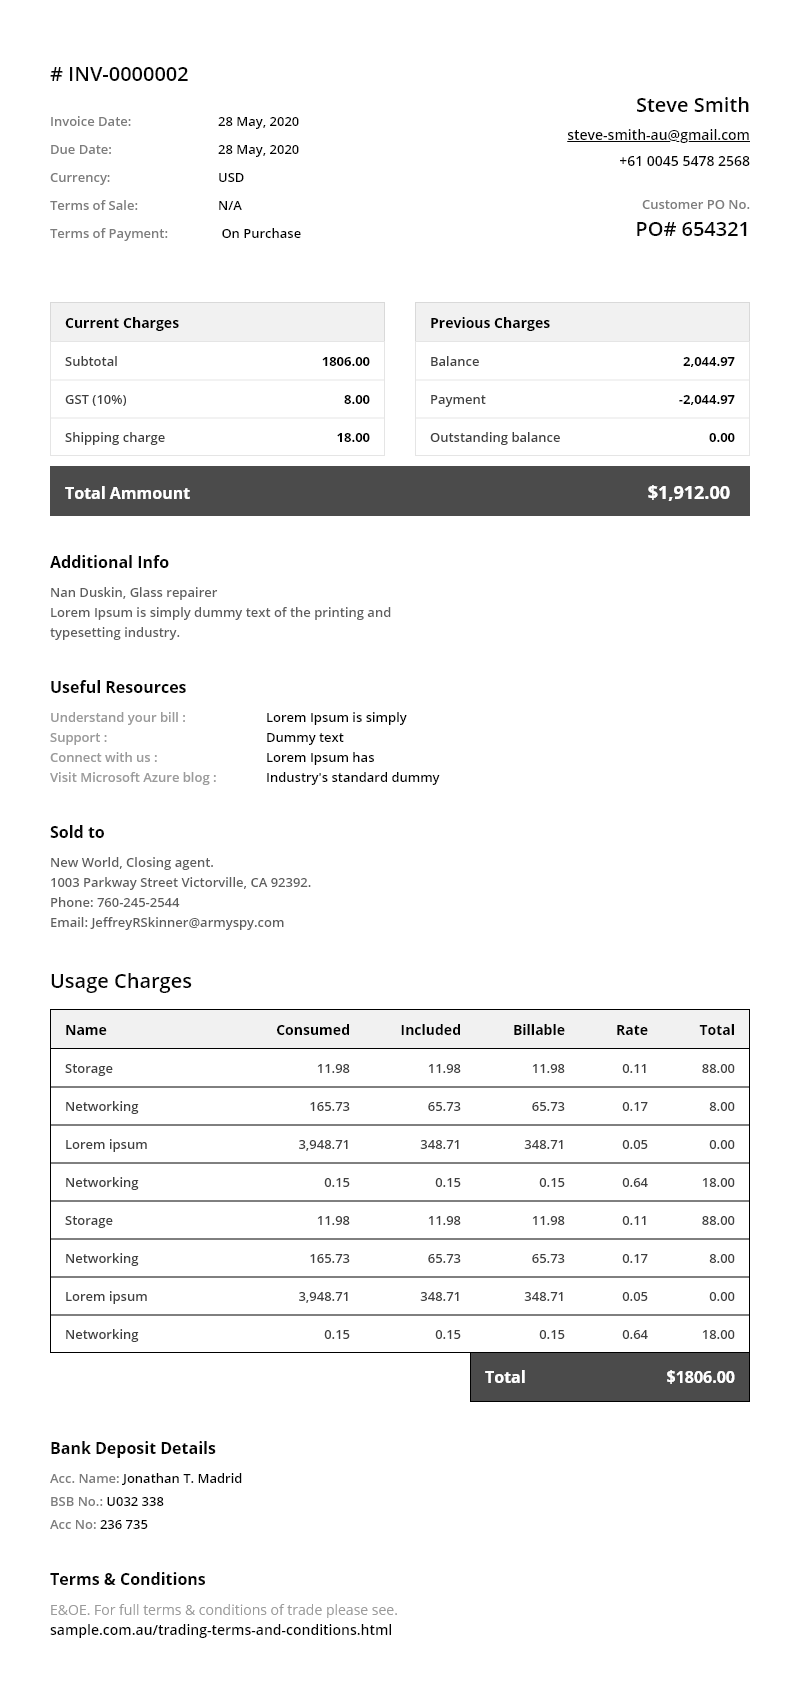The height and width of the screenshot is (1699, 800).
Task: Click the Rate column header
Action: coord(631,1030)
